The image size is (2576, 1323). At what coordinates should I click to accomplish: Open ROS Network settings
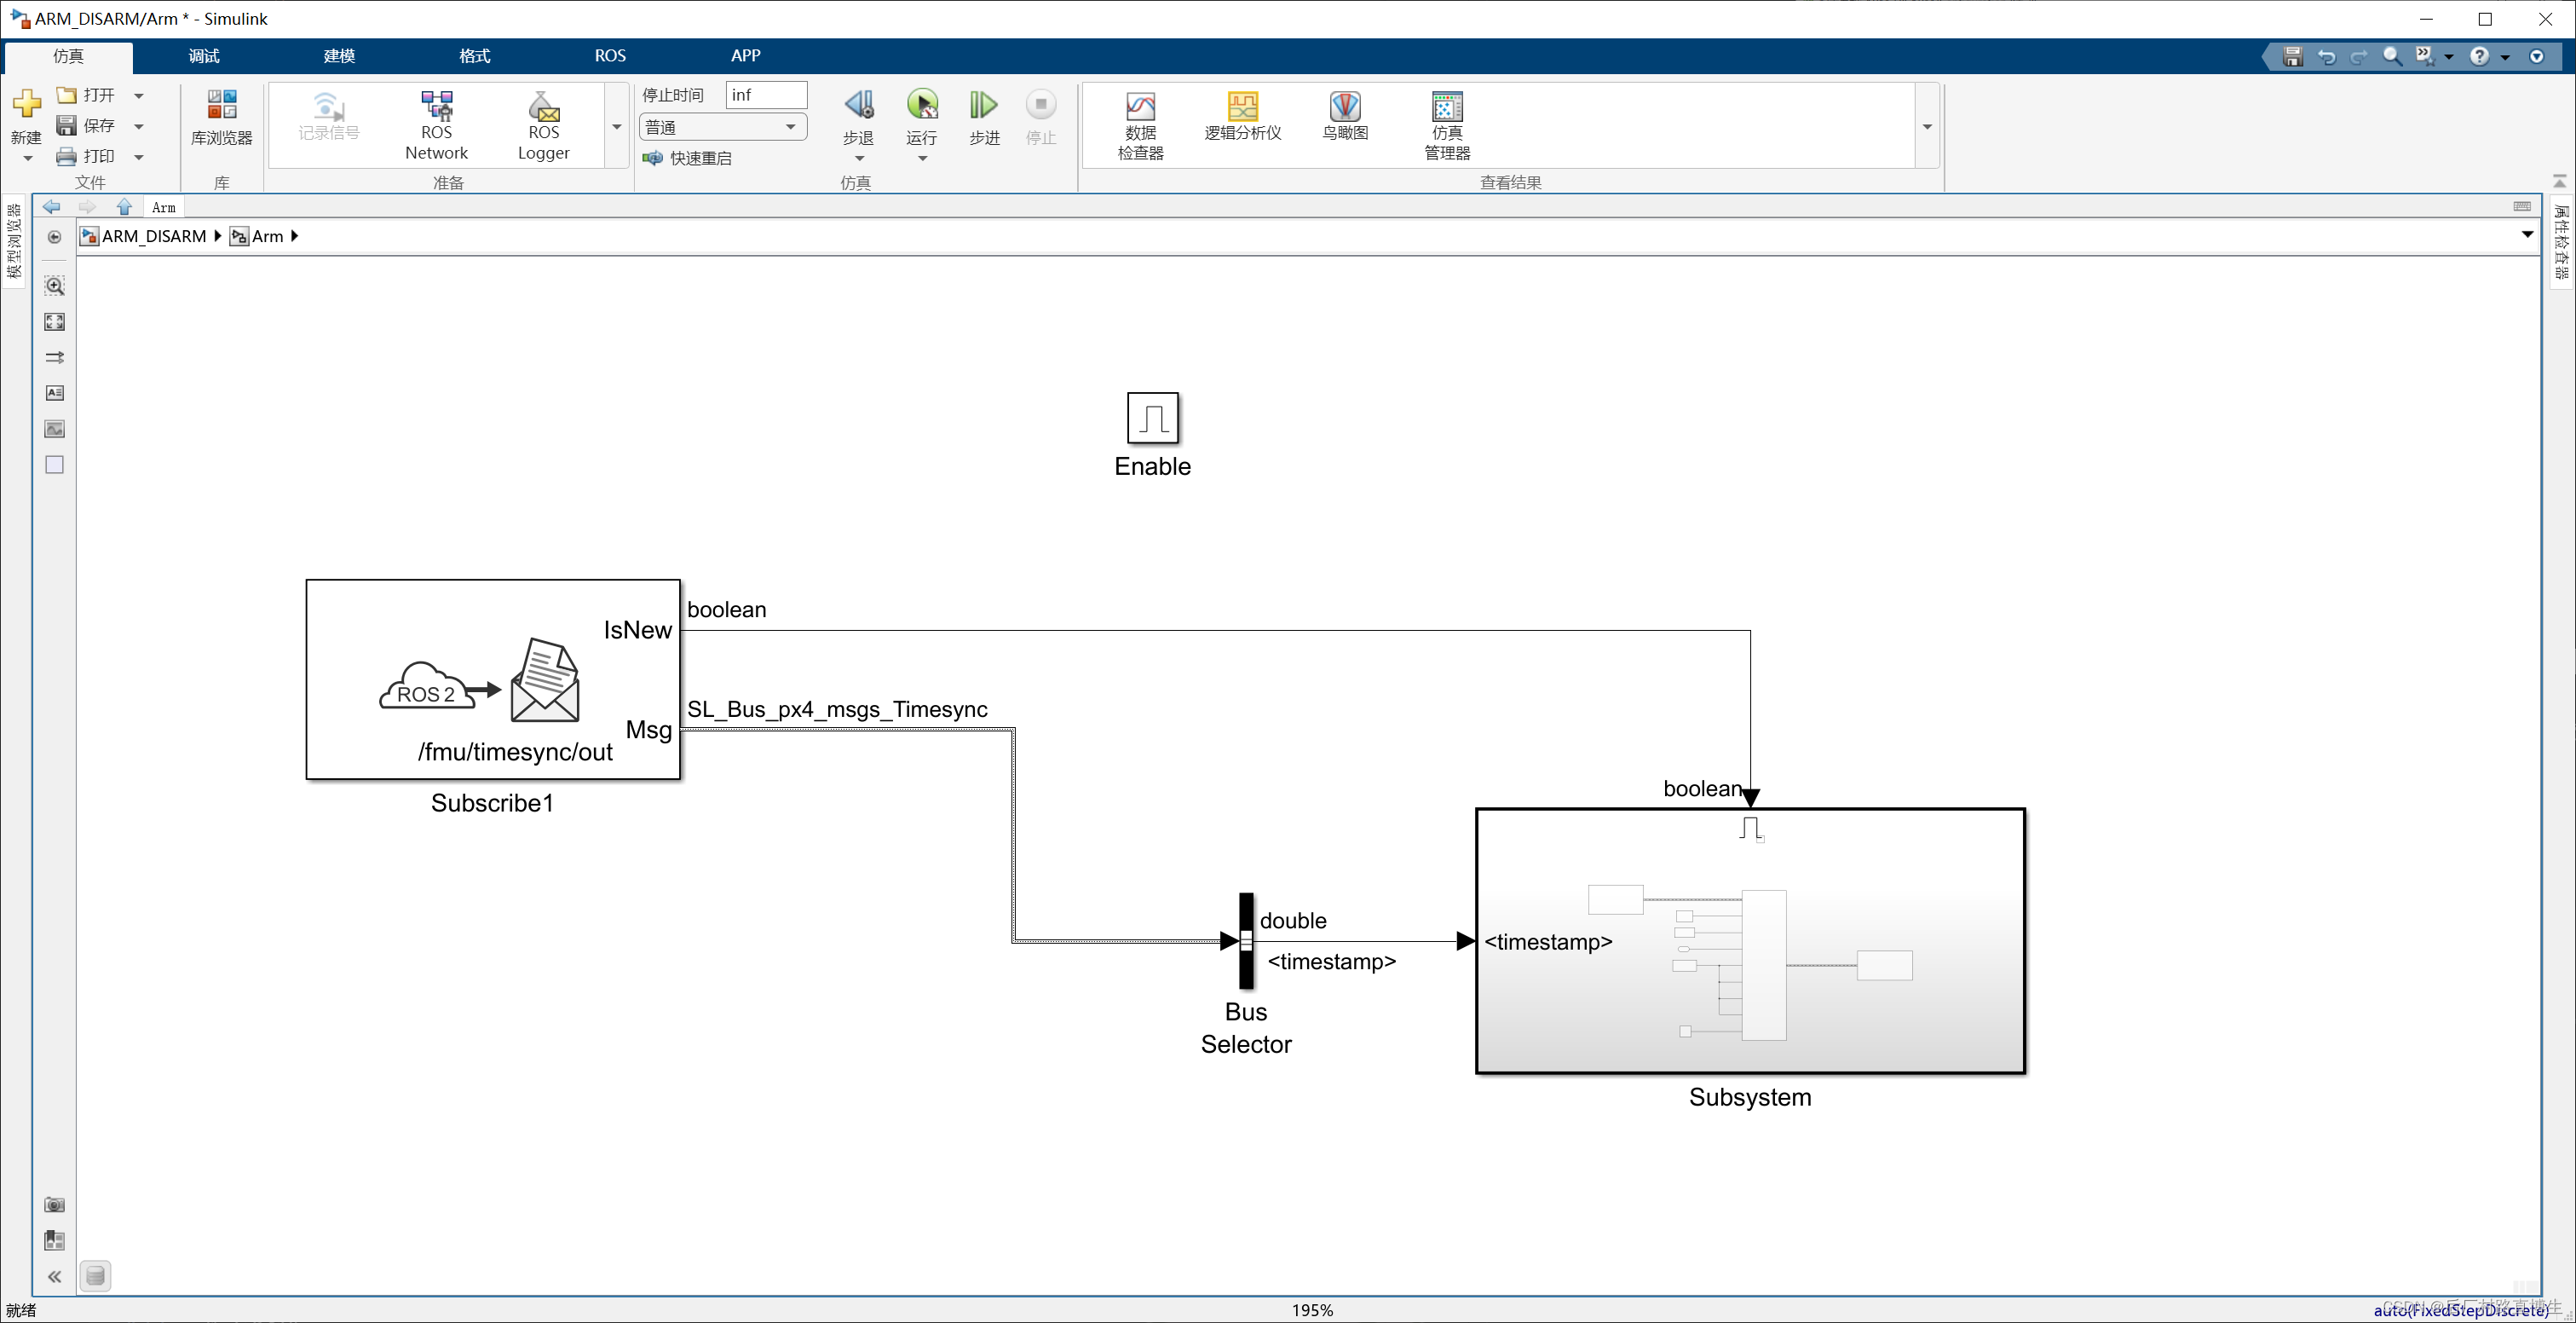(436, 126)
